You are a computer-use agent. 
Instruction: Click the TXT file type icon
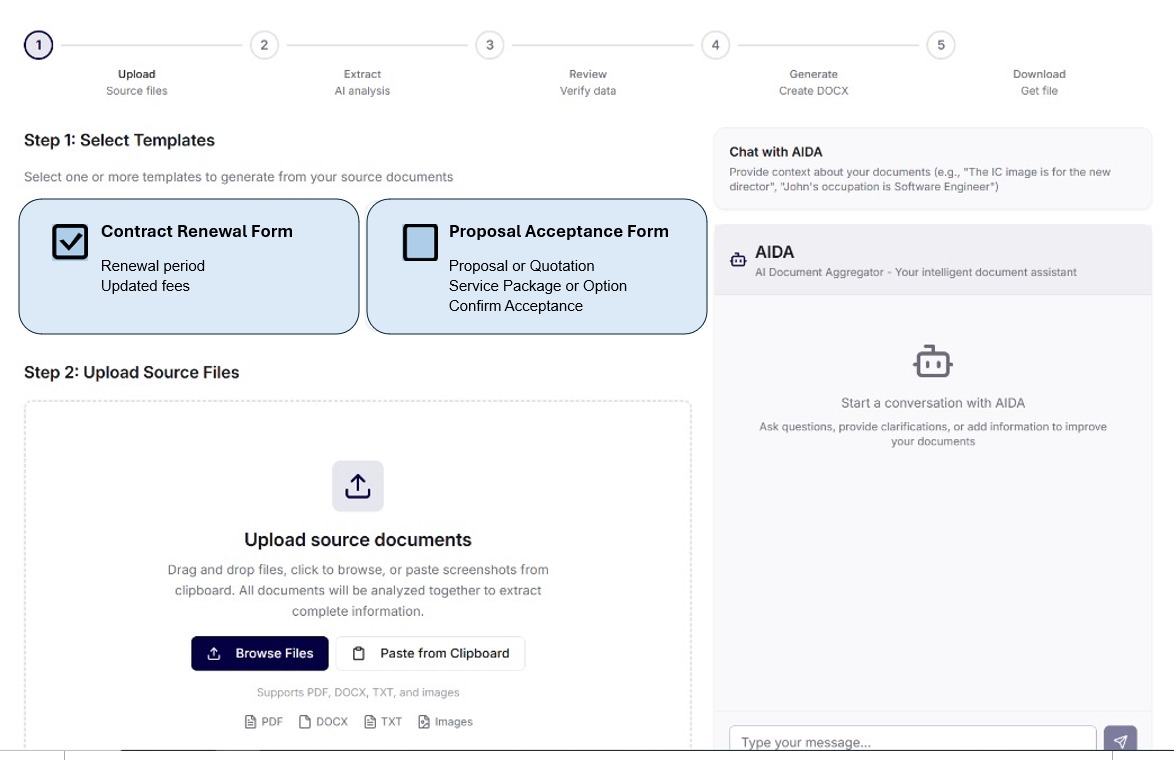[x=370, y=722]
